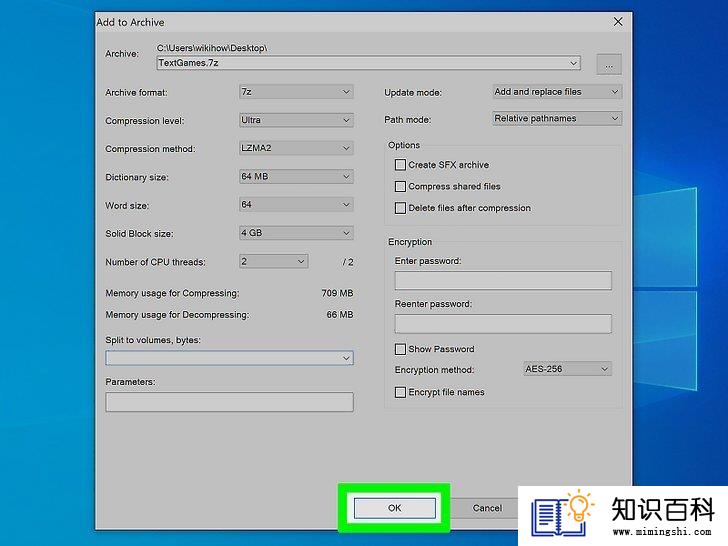The image size is (728, 546).
Task: Check the Show Password box
Action: [x=400, y=349]
